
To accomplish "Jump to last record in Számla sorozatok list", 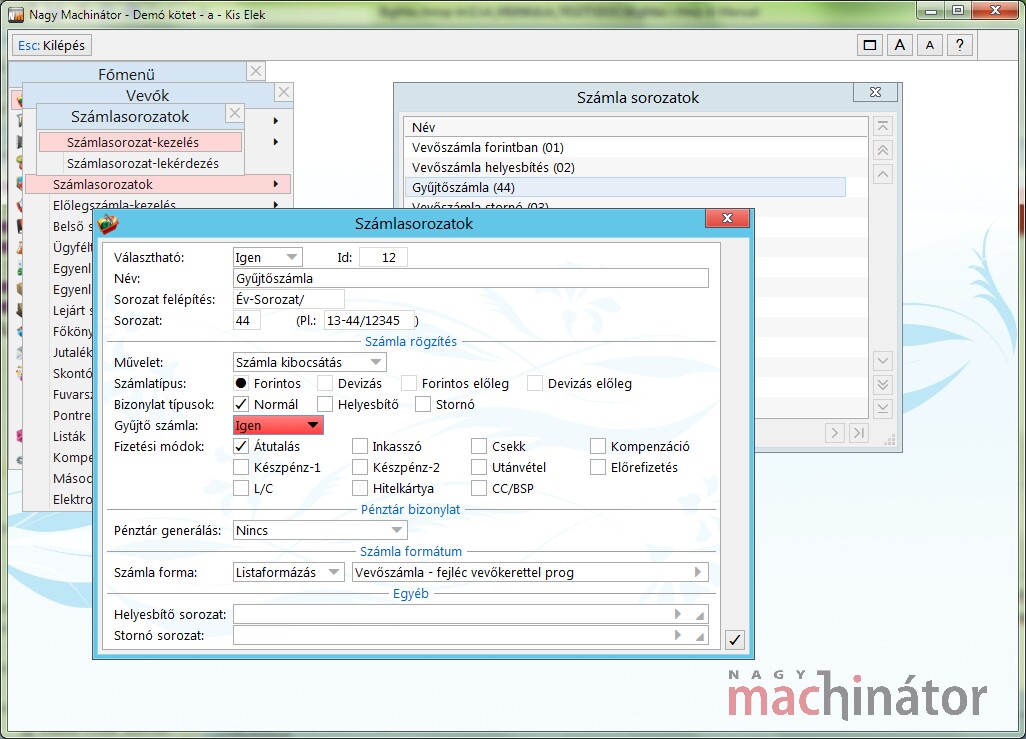I will pos(883,409).
